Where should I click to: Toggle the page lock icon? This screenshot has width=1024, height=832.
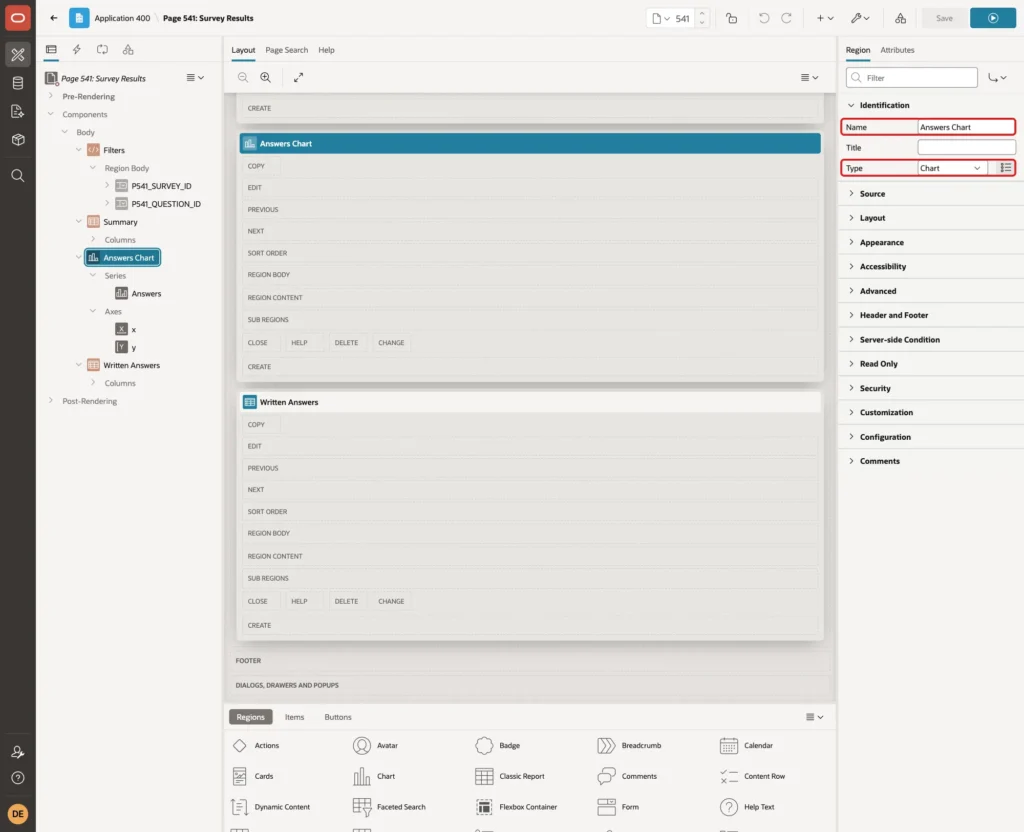click(x=731, y=18)
